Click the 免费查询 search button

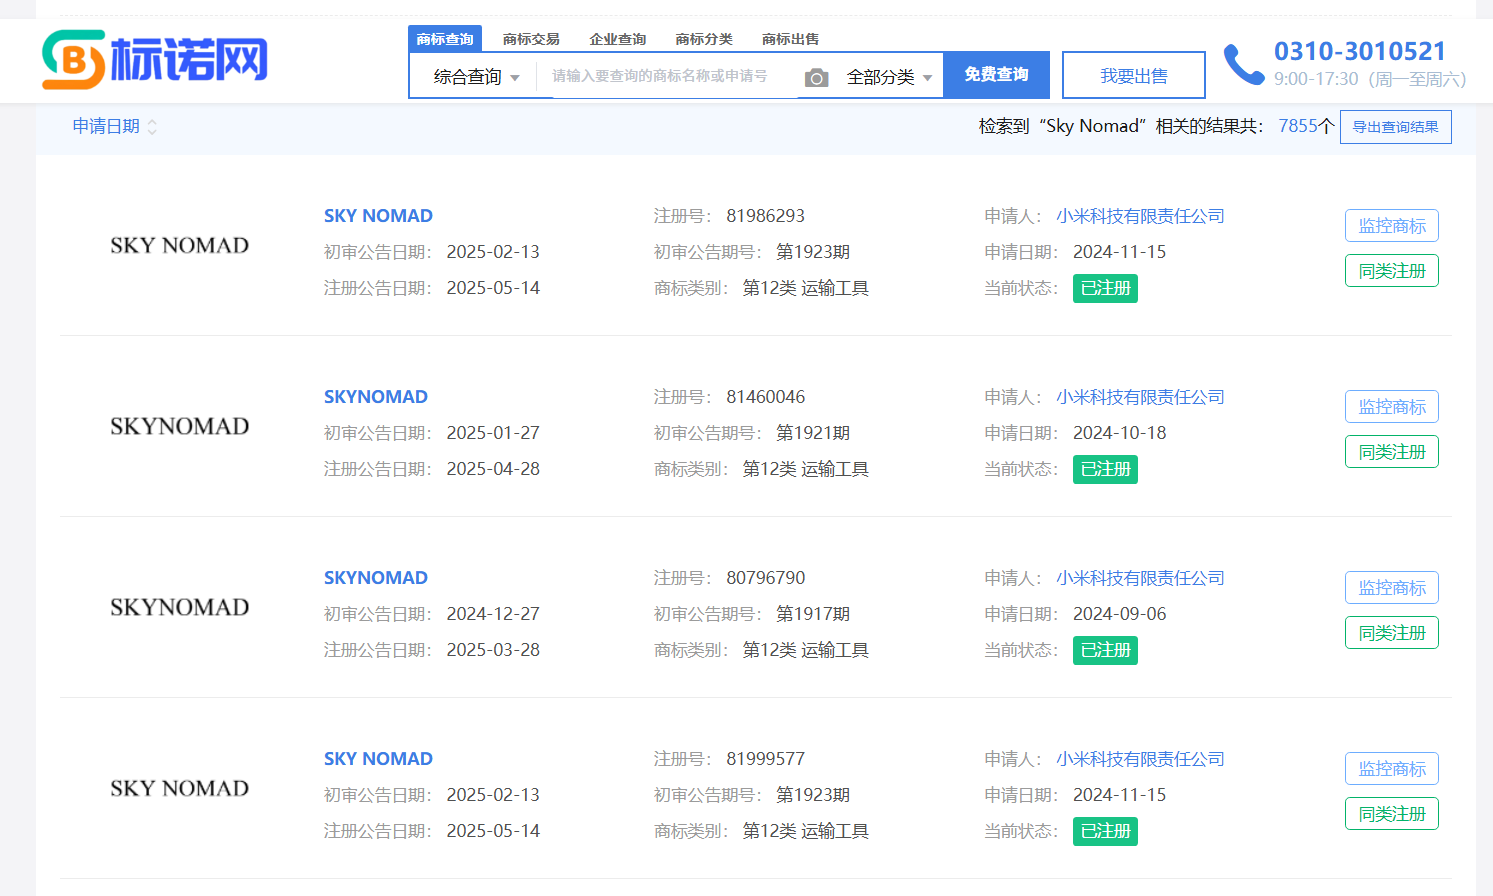pos(996,75)
